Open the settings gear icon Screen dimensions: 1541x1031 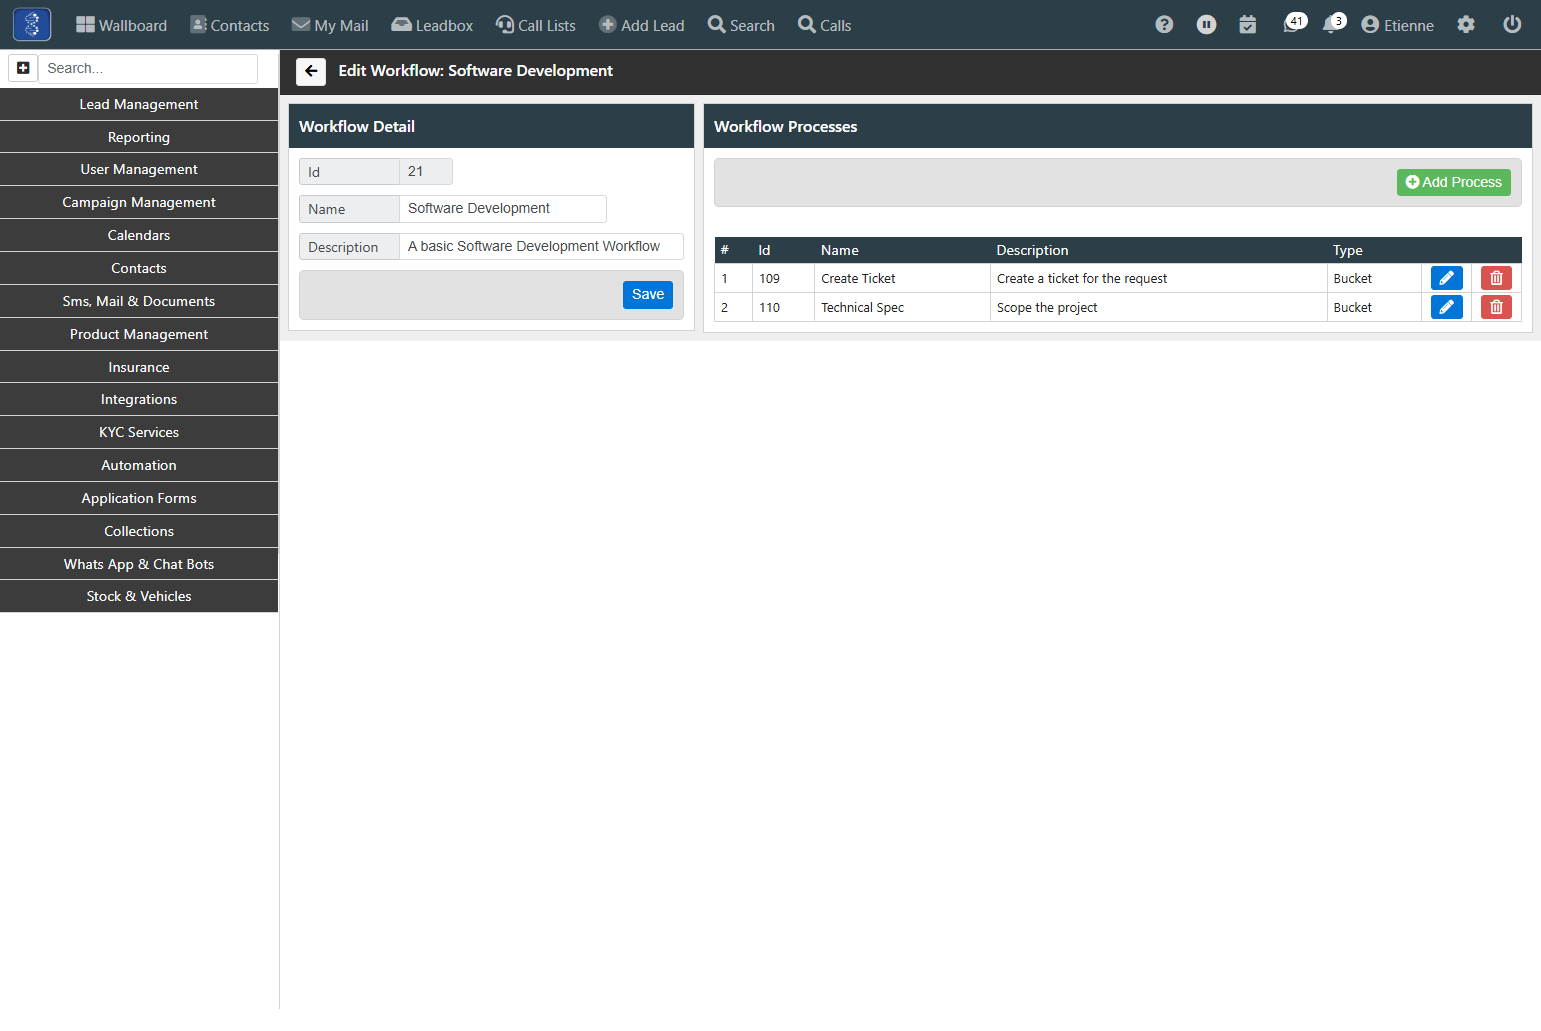coord(1466,25)
